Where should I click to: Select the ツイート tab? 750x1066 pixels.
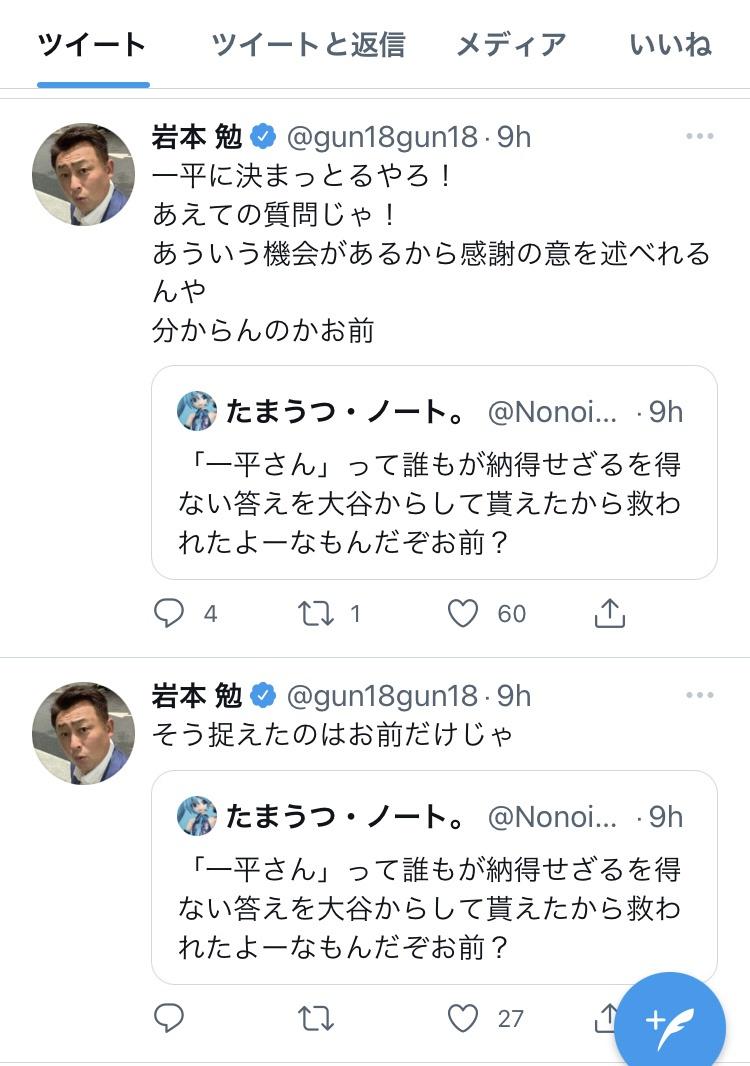click(93, 45)
